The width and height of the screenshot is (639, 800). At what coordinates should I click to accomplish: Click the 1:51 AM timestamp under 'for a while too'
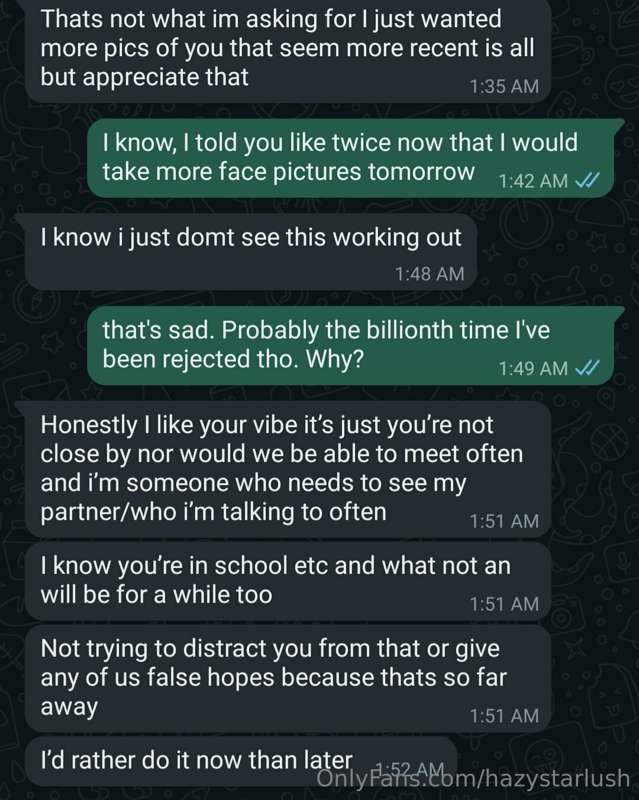(504, 604)
